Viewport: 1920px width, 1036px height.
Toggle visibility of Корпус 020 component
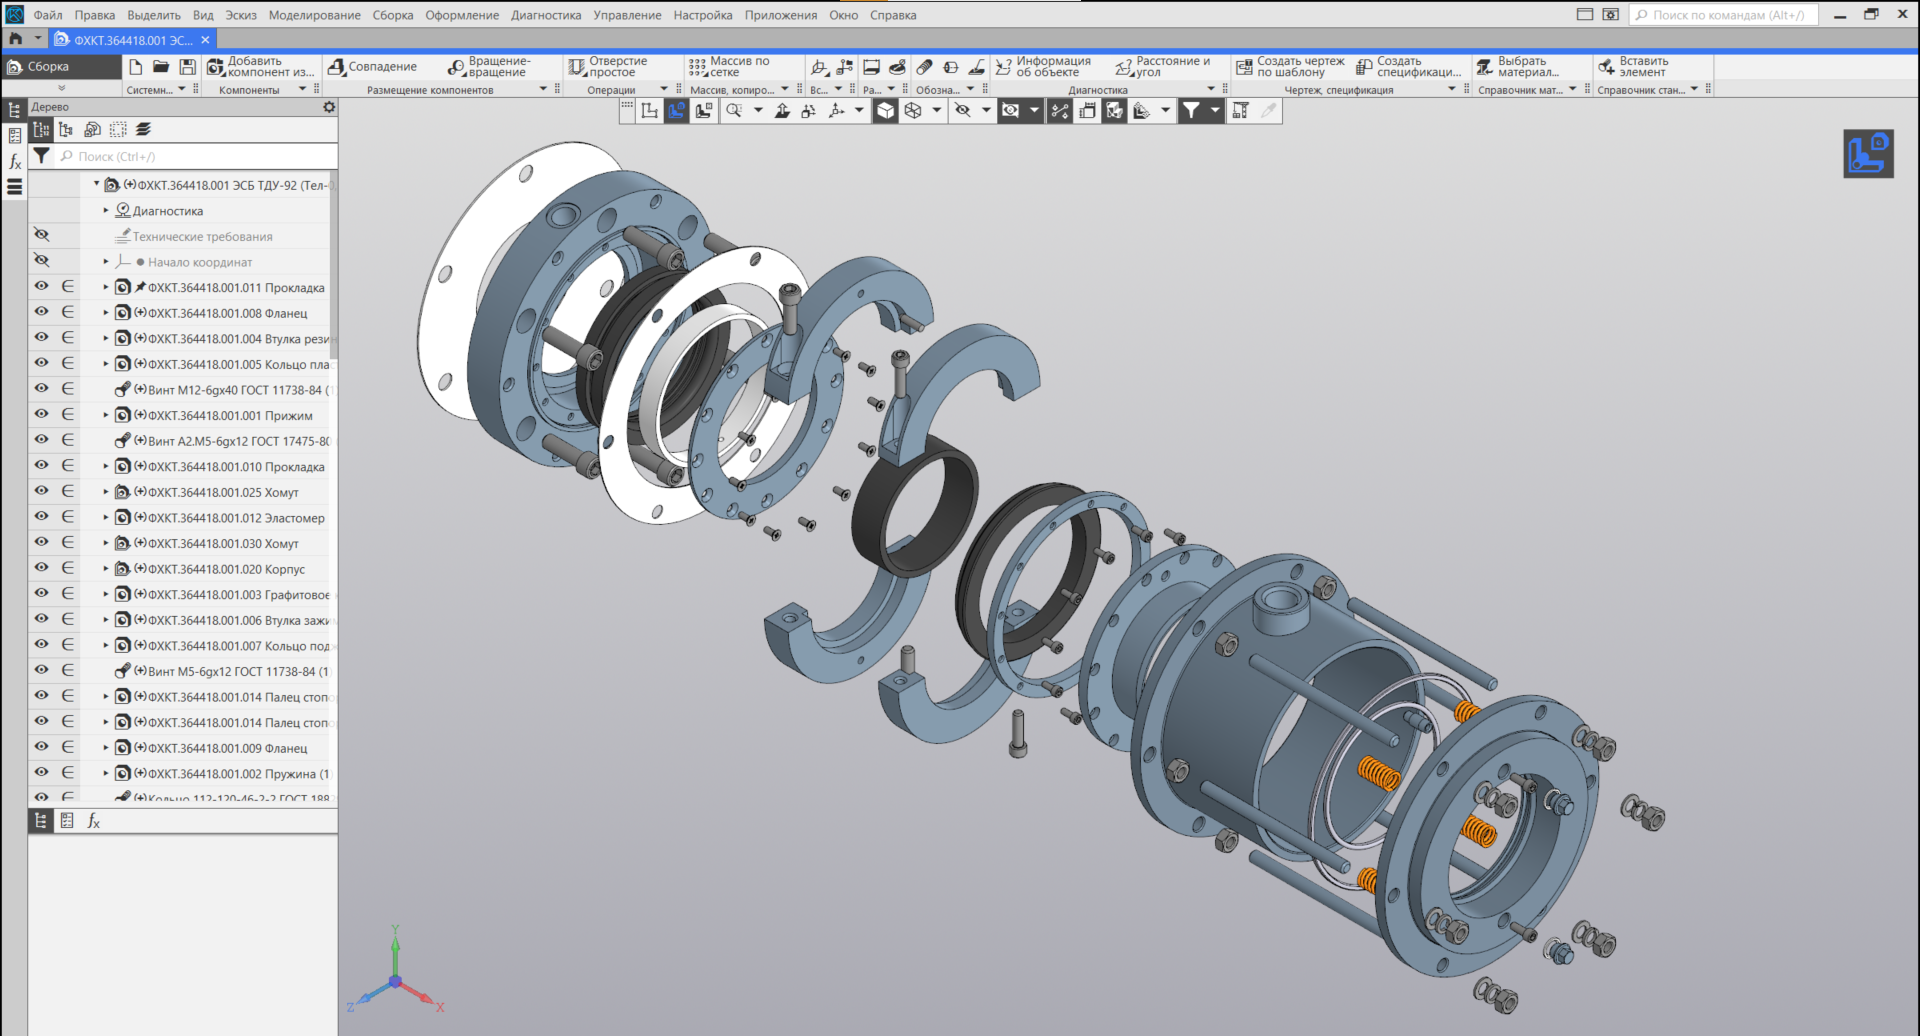41,568
